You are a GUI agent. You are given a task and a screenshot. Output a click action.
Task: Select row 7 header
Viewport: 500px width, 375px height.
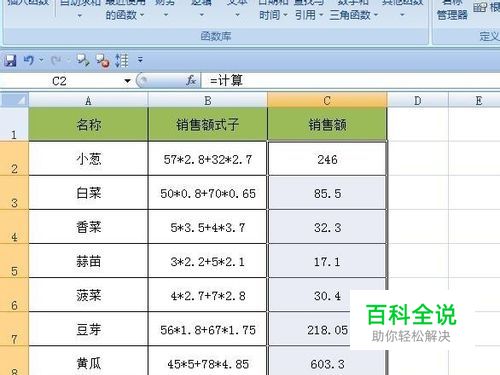[14, 329]
